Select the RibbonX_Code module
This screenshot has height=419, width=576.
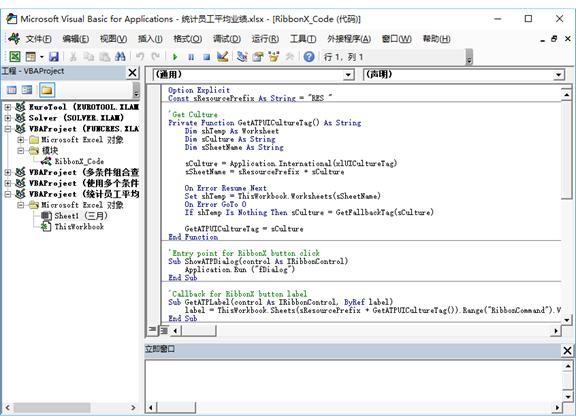(79, 161)
